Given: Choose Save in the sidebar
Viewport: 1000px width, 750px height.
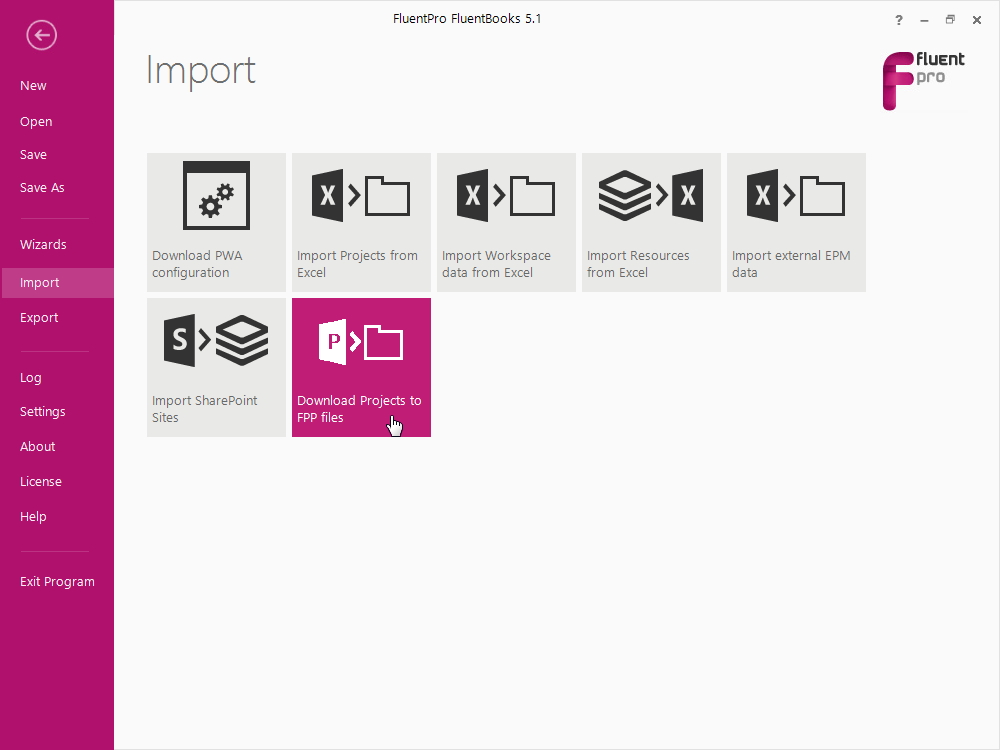Looking at the screenshot, I should pos(33,154).
